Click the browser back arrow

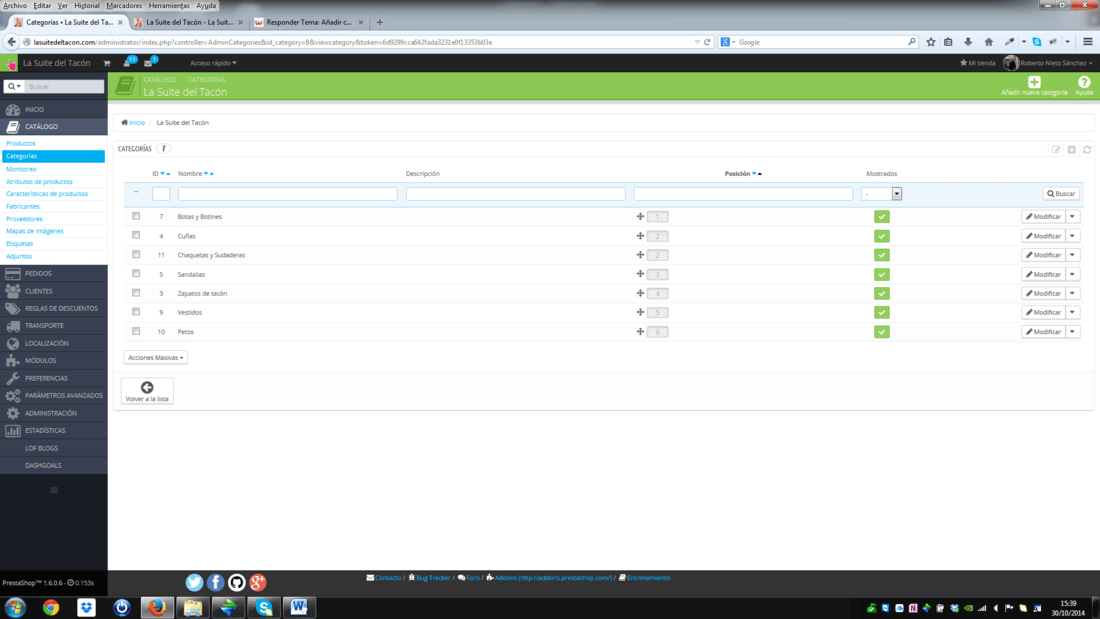[11, 42]
